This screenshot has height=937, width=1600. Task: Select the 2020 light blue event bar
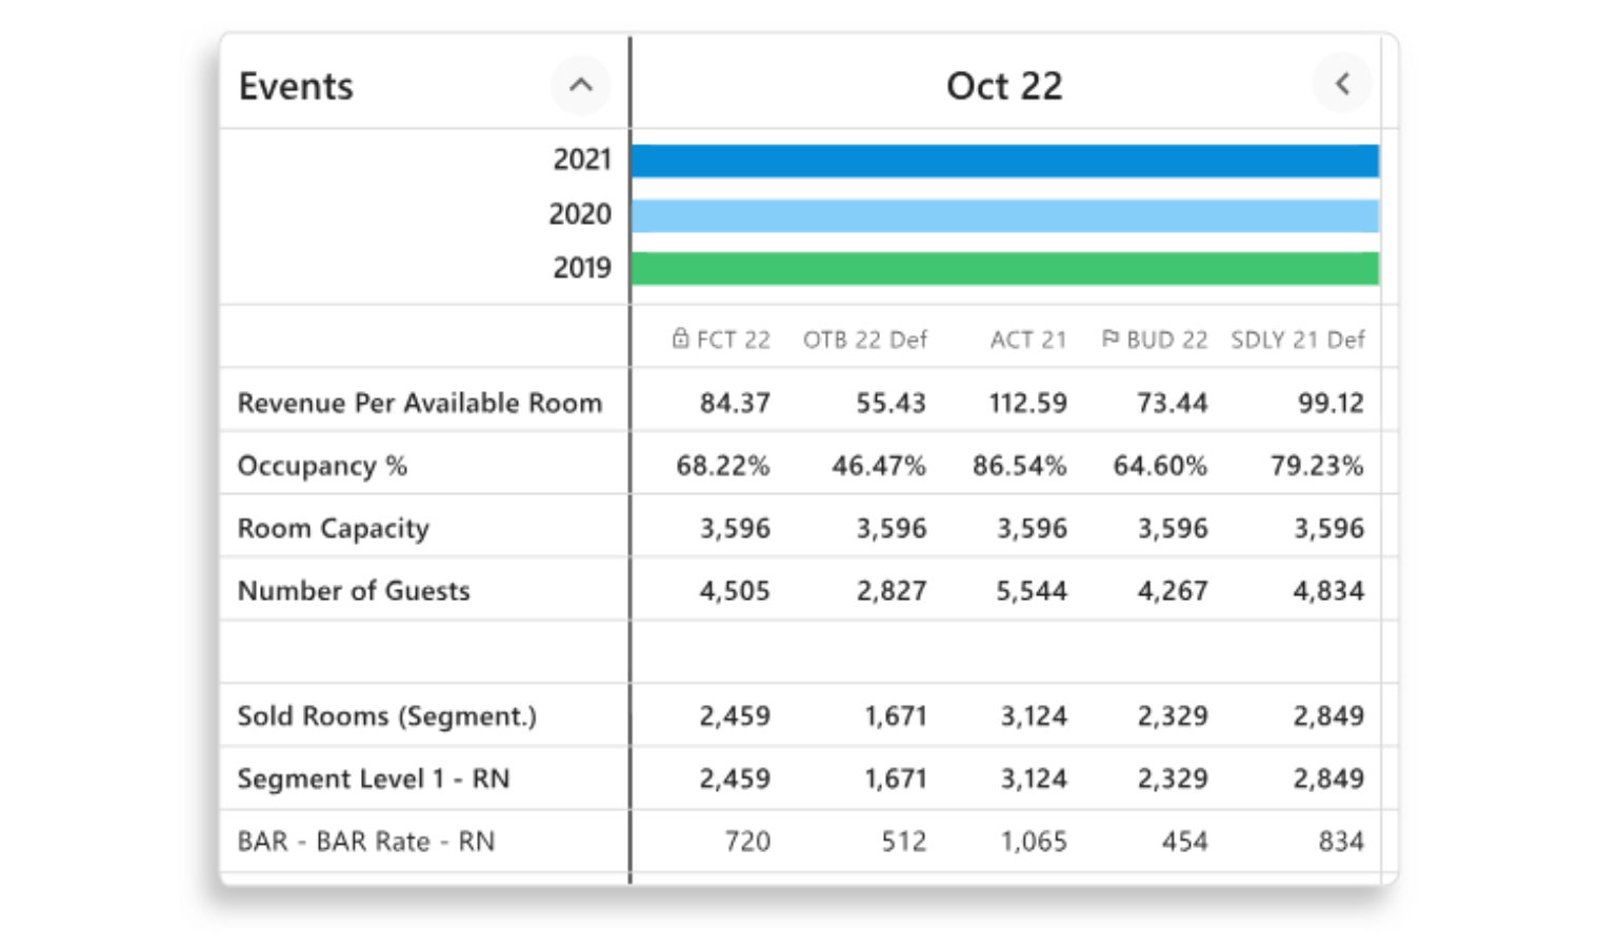coord(1005,216)
